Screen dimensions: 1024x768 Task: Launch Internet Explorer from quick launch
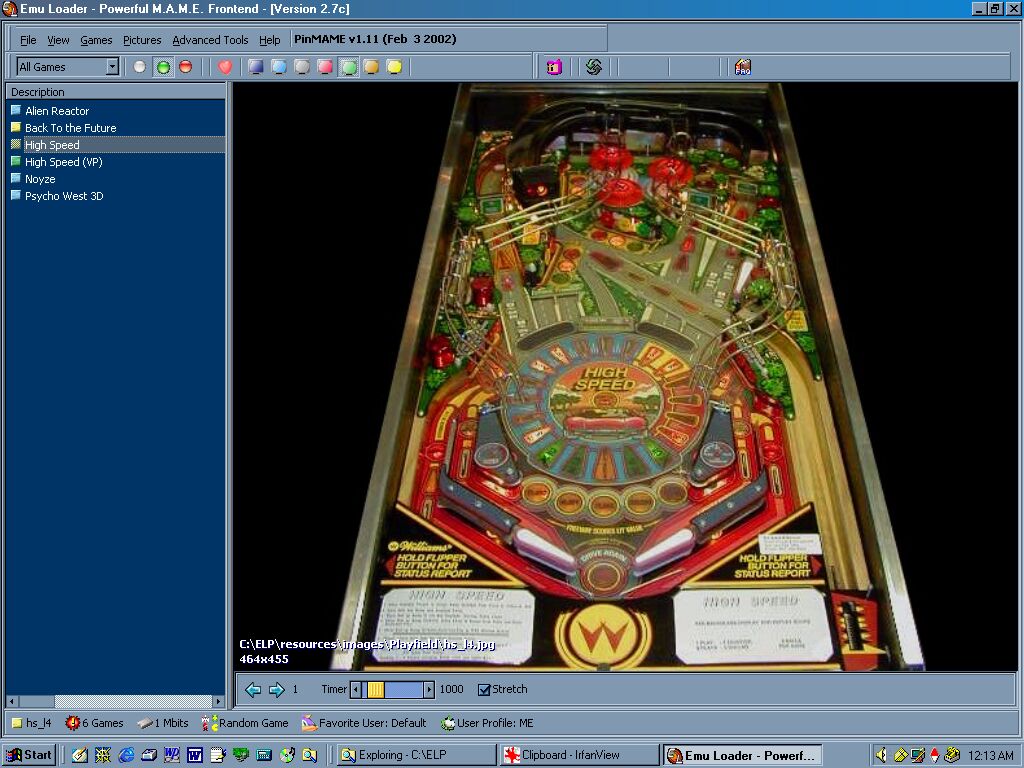coord(126,755)
